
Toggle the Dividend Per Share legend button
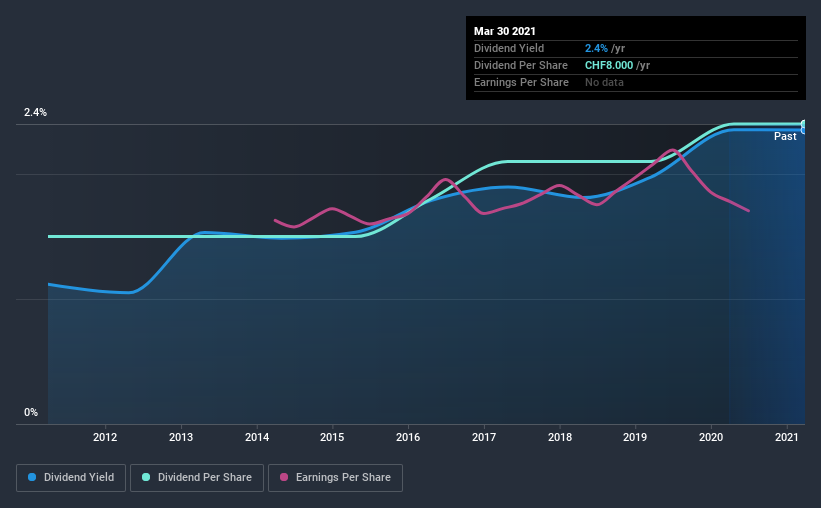pos(197,478)
